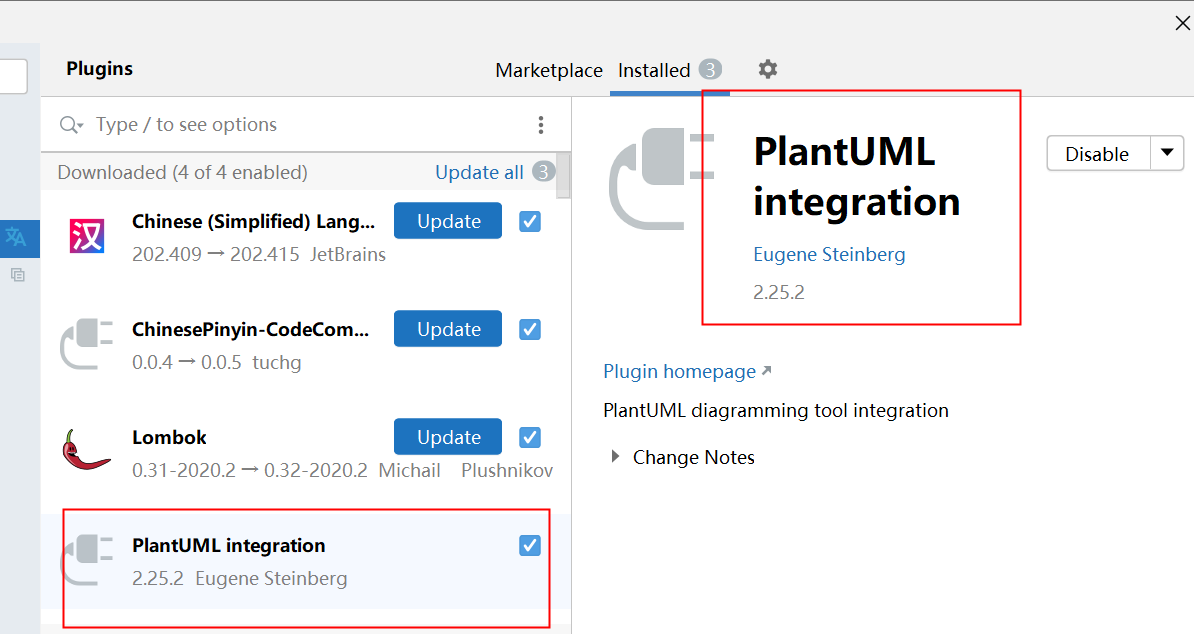Viewport: 1194px width, 634px height.
Task: Click the copy icon in the left sidebar
Action: (18, 275)
